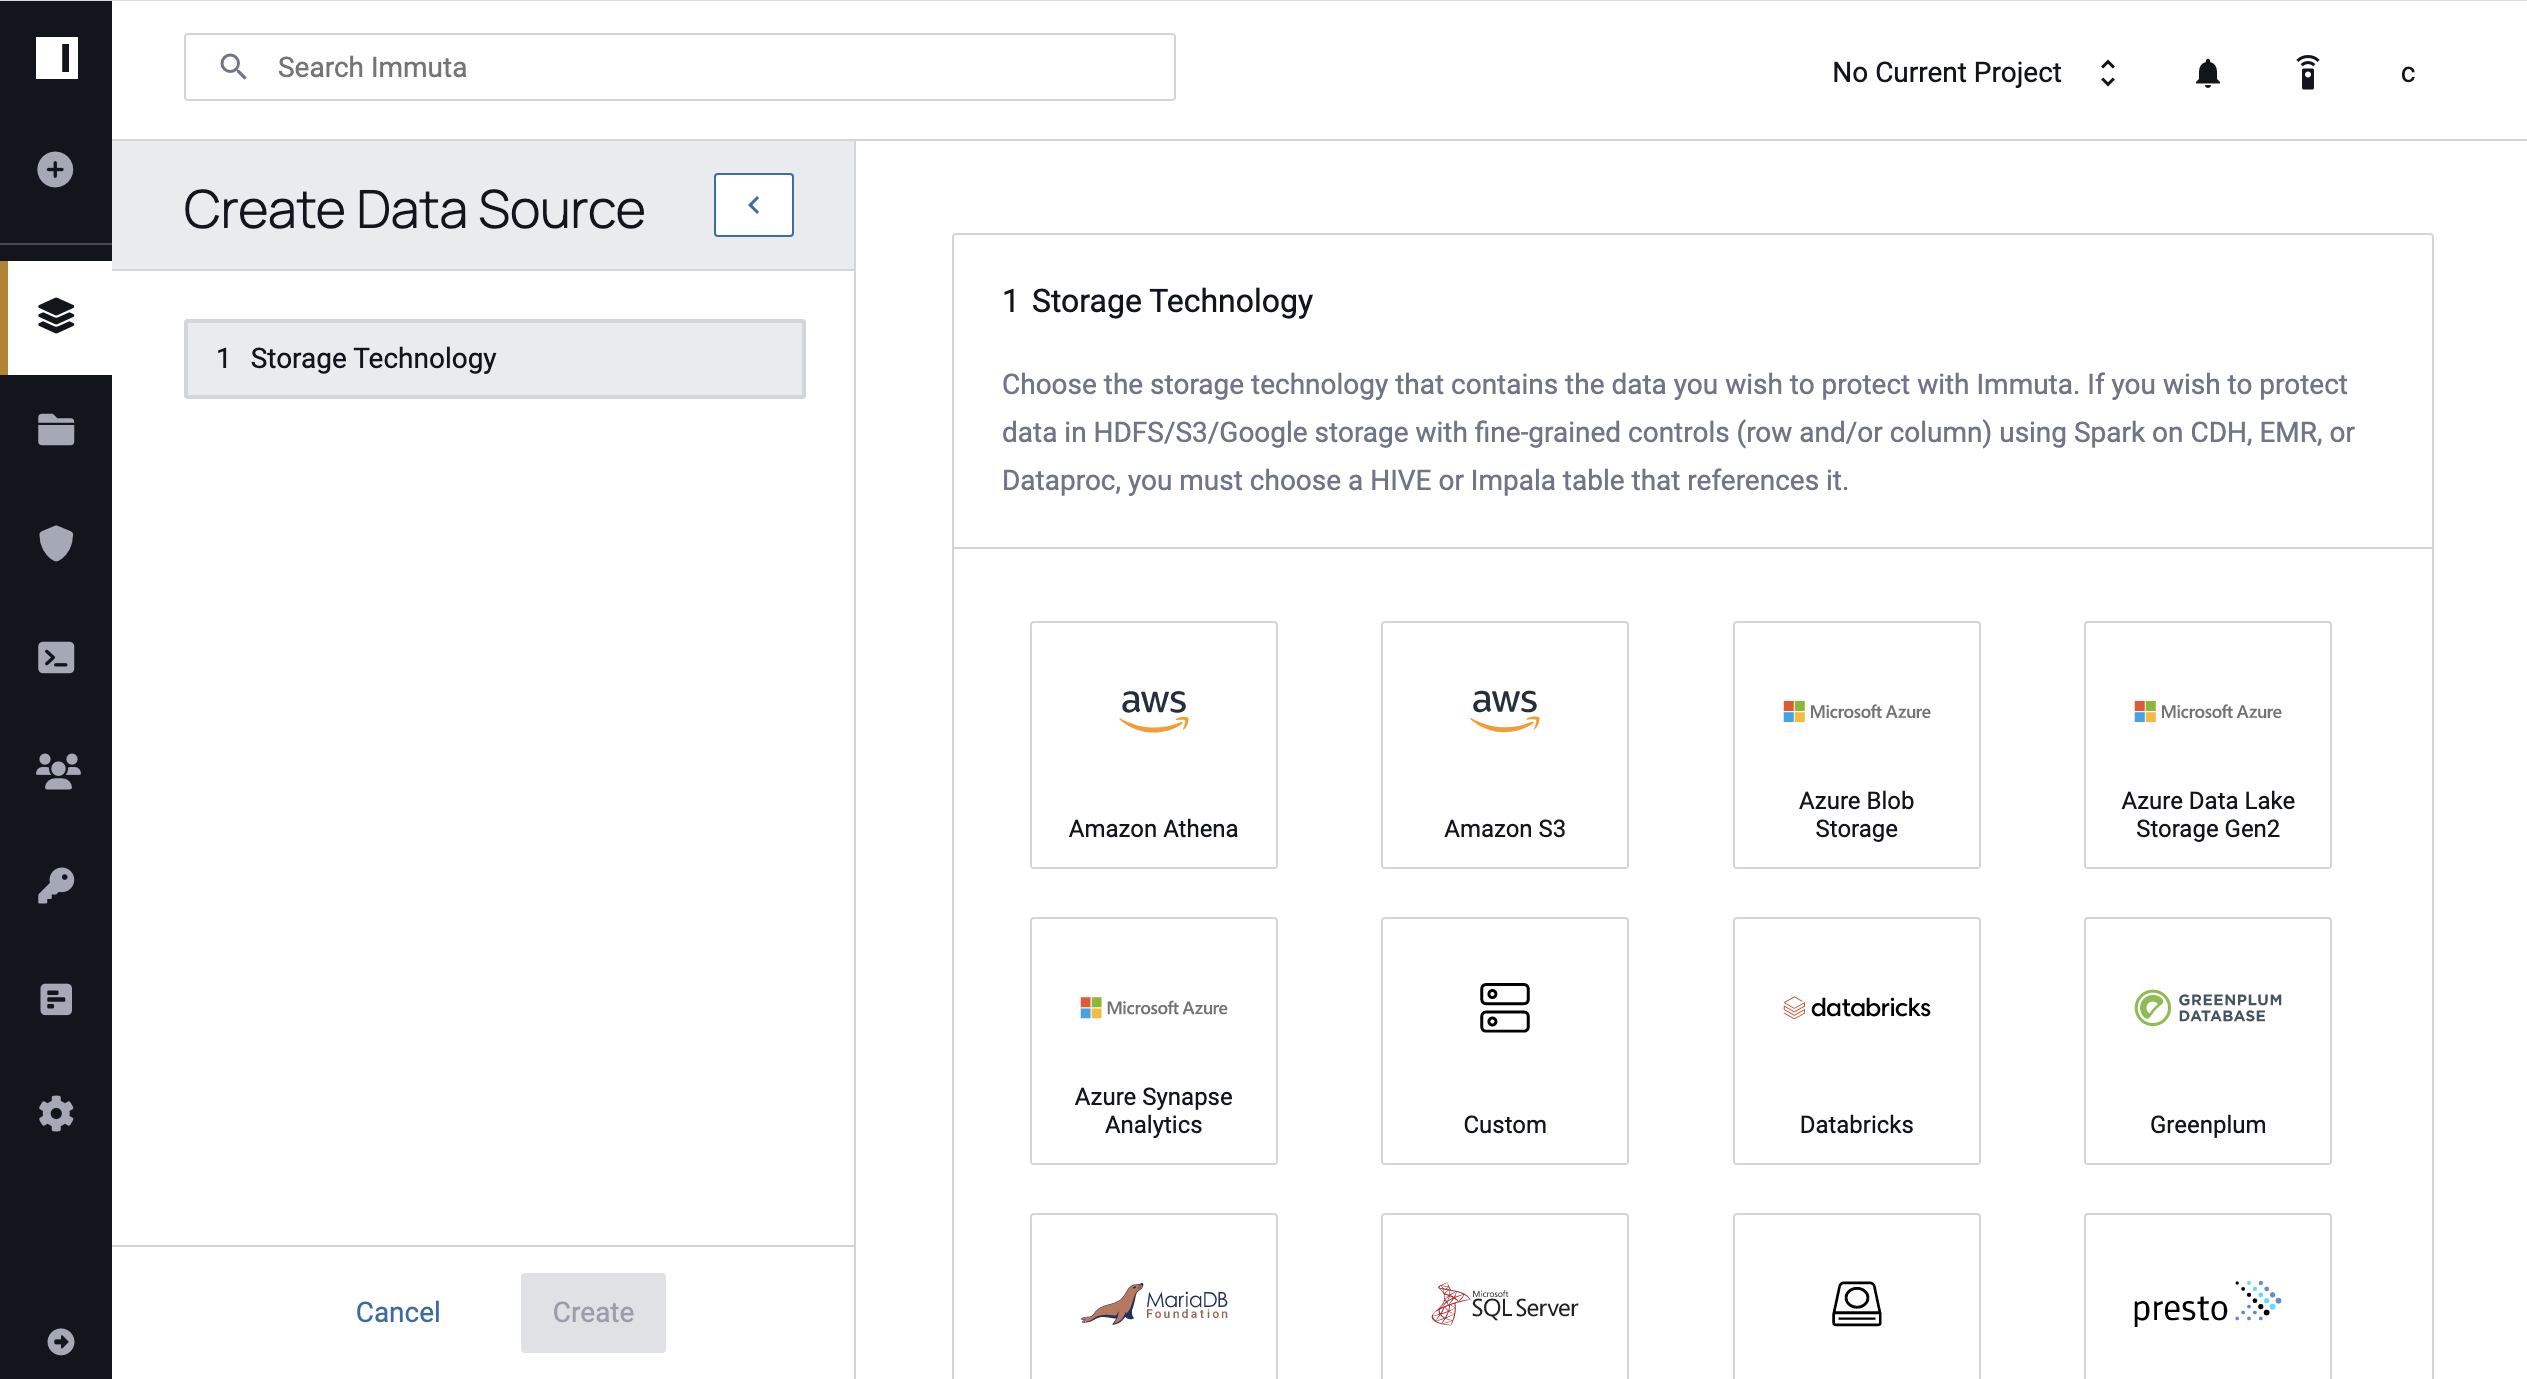This screenshot has width=2527, height=1379.
Task: Click the notifications bell icon
Action: click(2208, 73)
